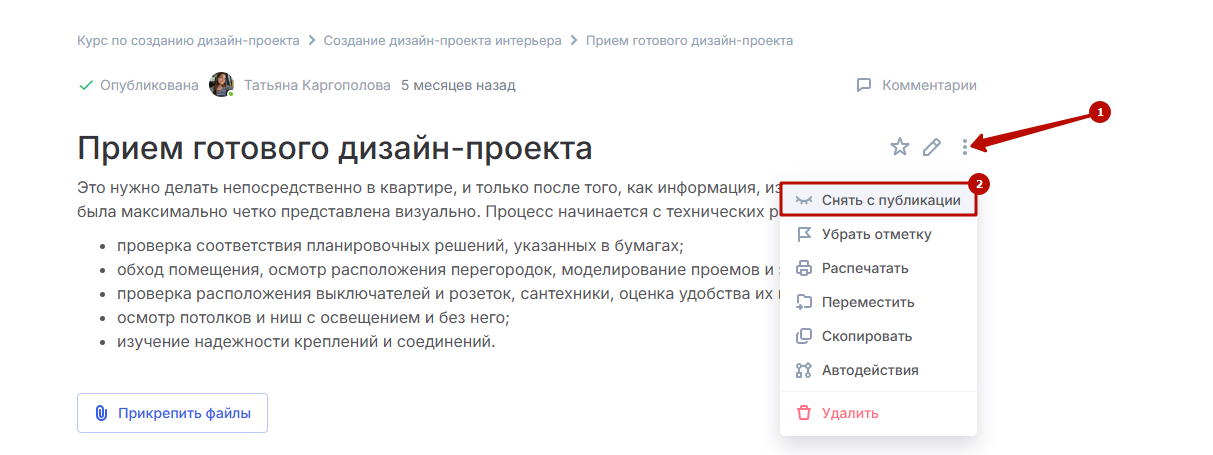Click the pencil edit icon
This screenshot has width=1213, height=455.
[932, 148]
